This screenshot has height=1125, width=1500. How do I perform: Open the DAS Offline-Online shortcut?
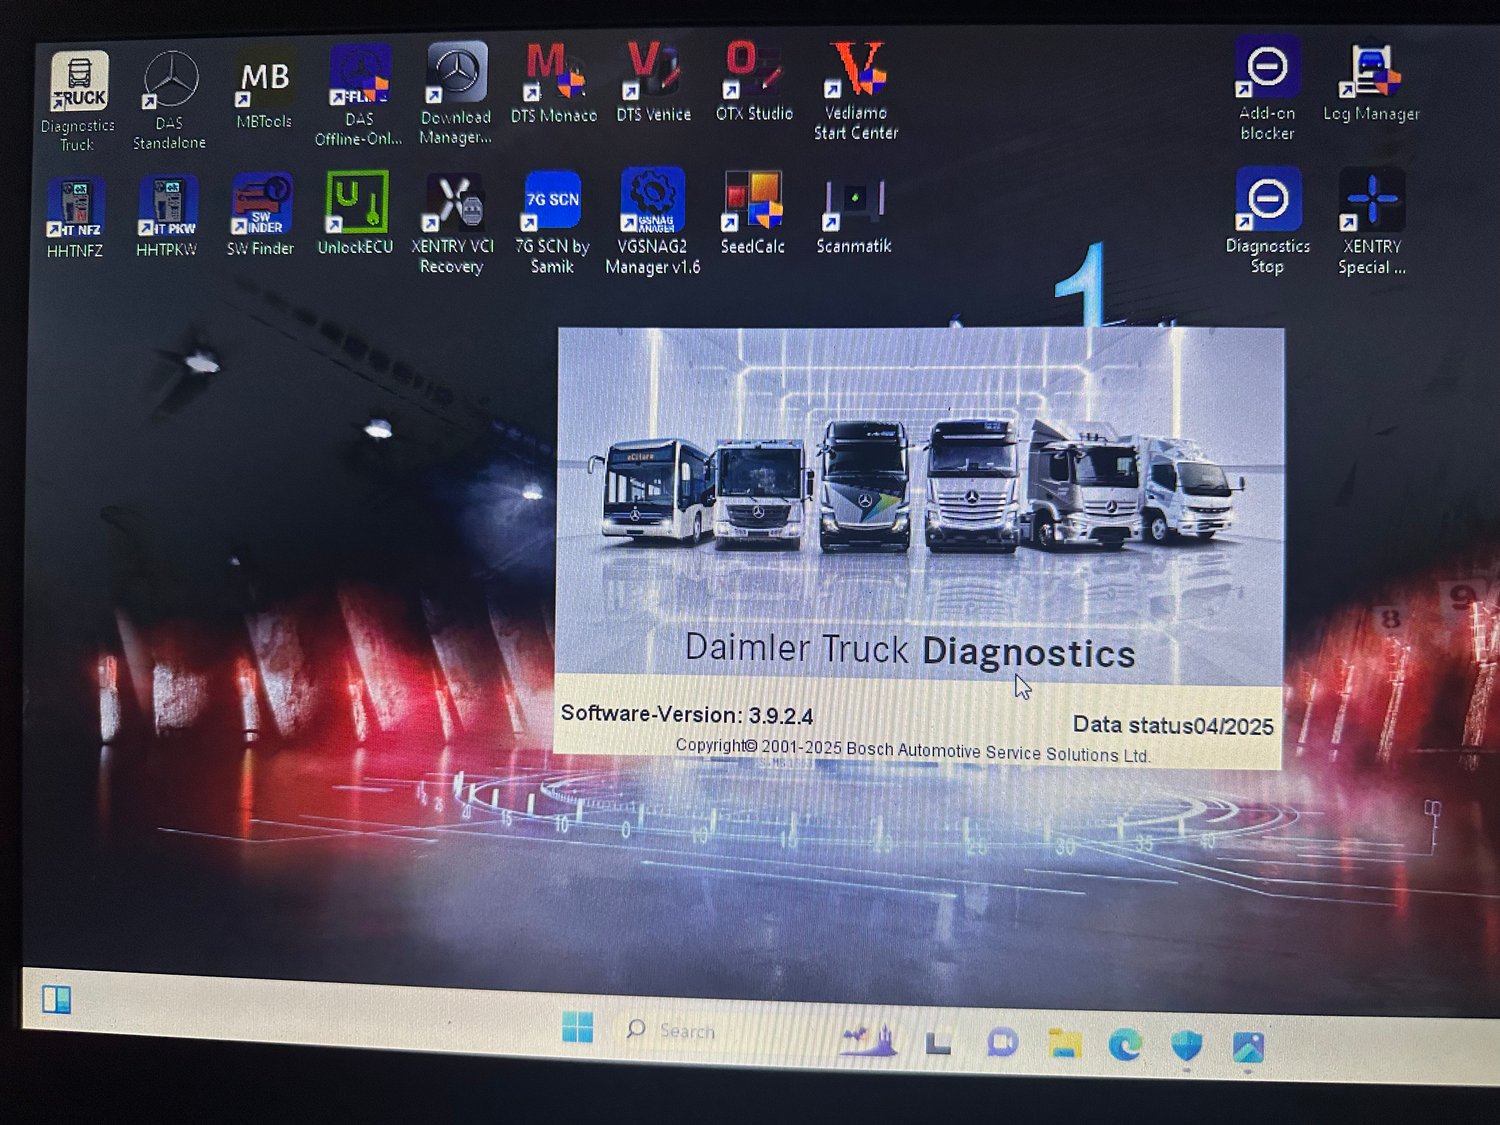coord(359,95)
